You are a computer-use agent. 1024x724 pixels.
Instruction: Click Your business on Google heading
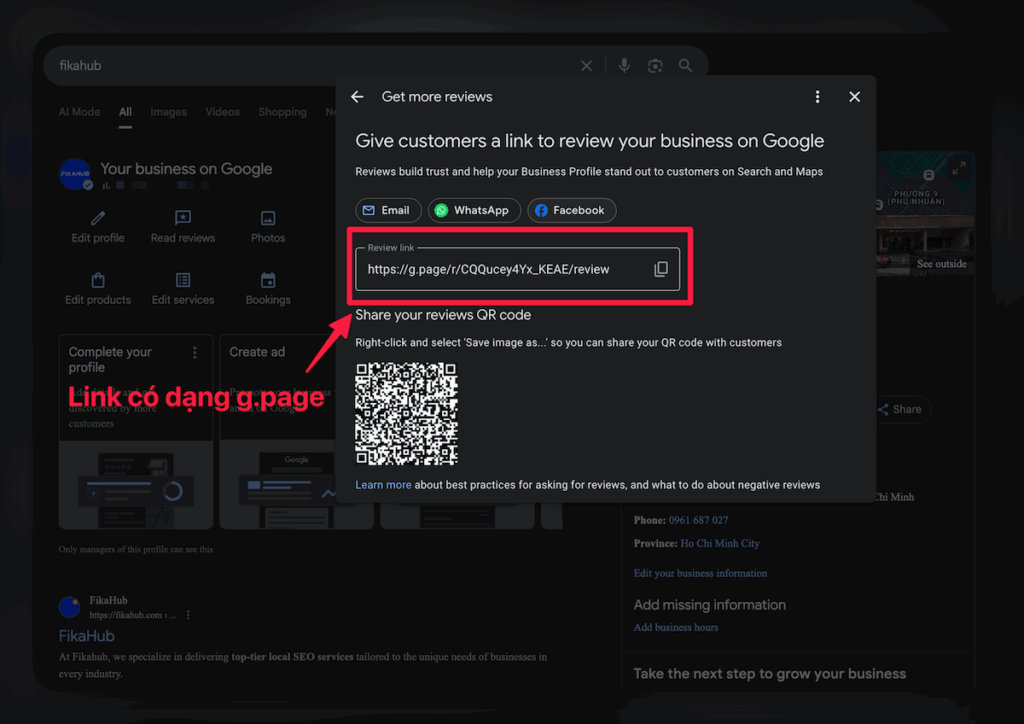(186, 169)
